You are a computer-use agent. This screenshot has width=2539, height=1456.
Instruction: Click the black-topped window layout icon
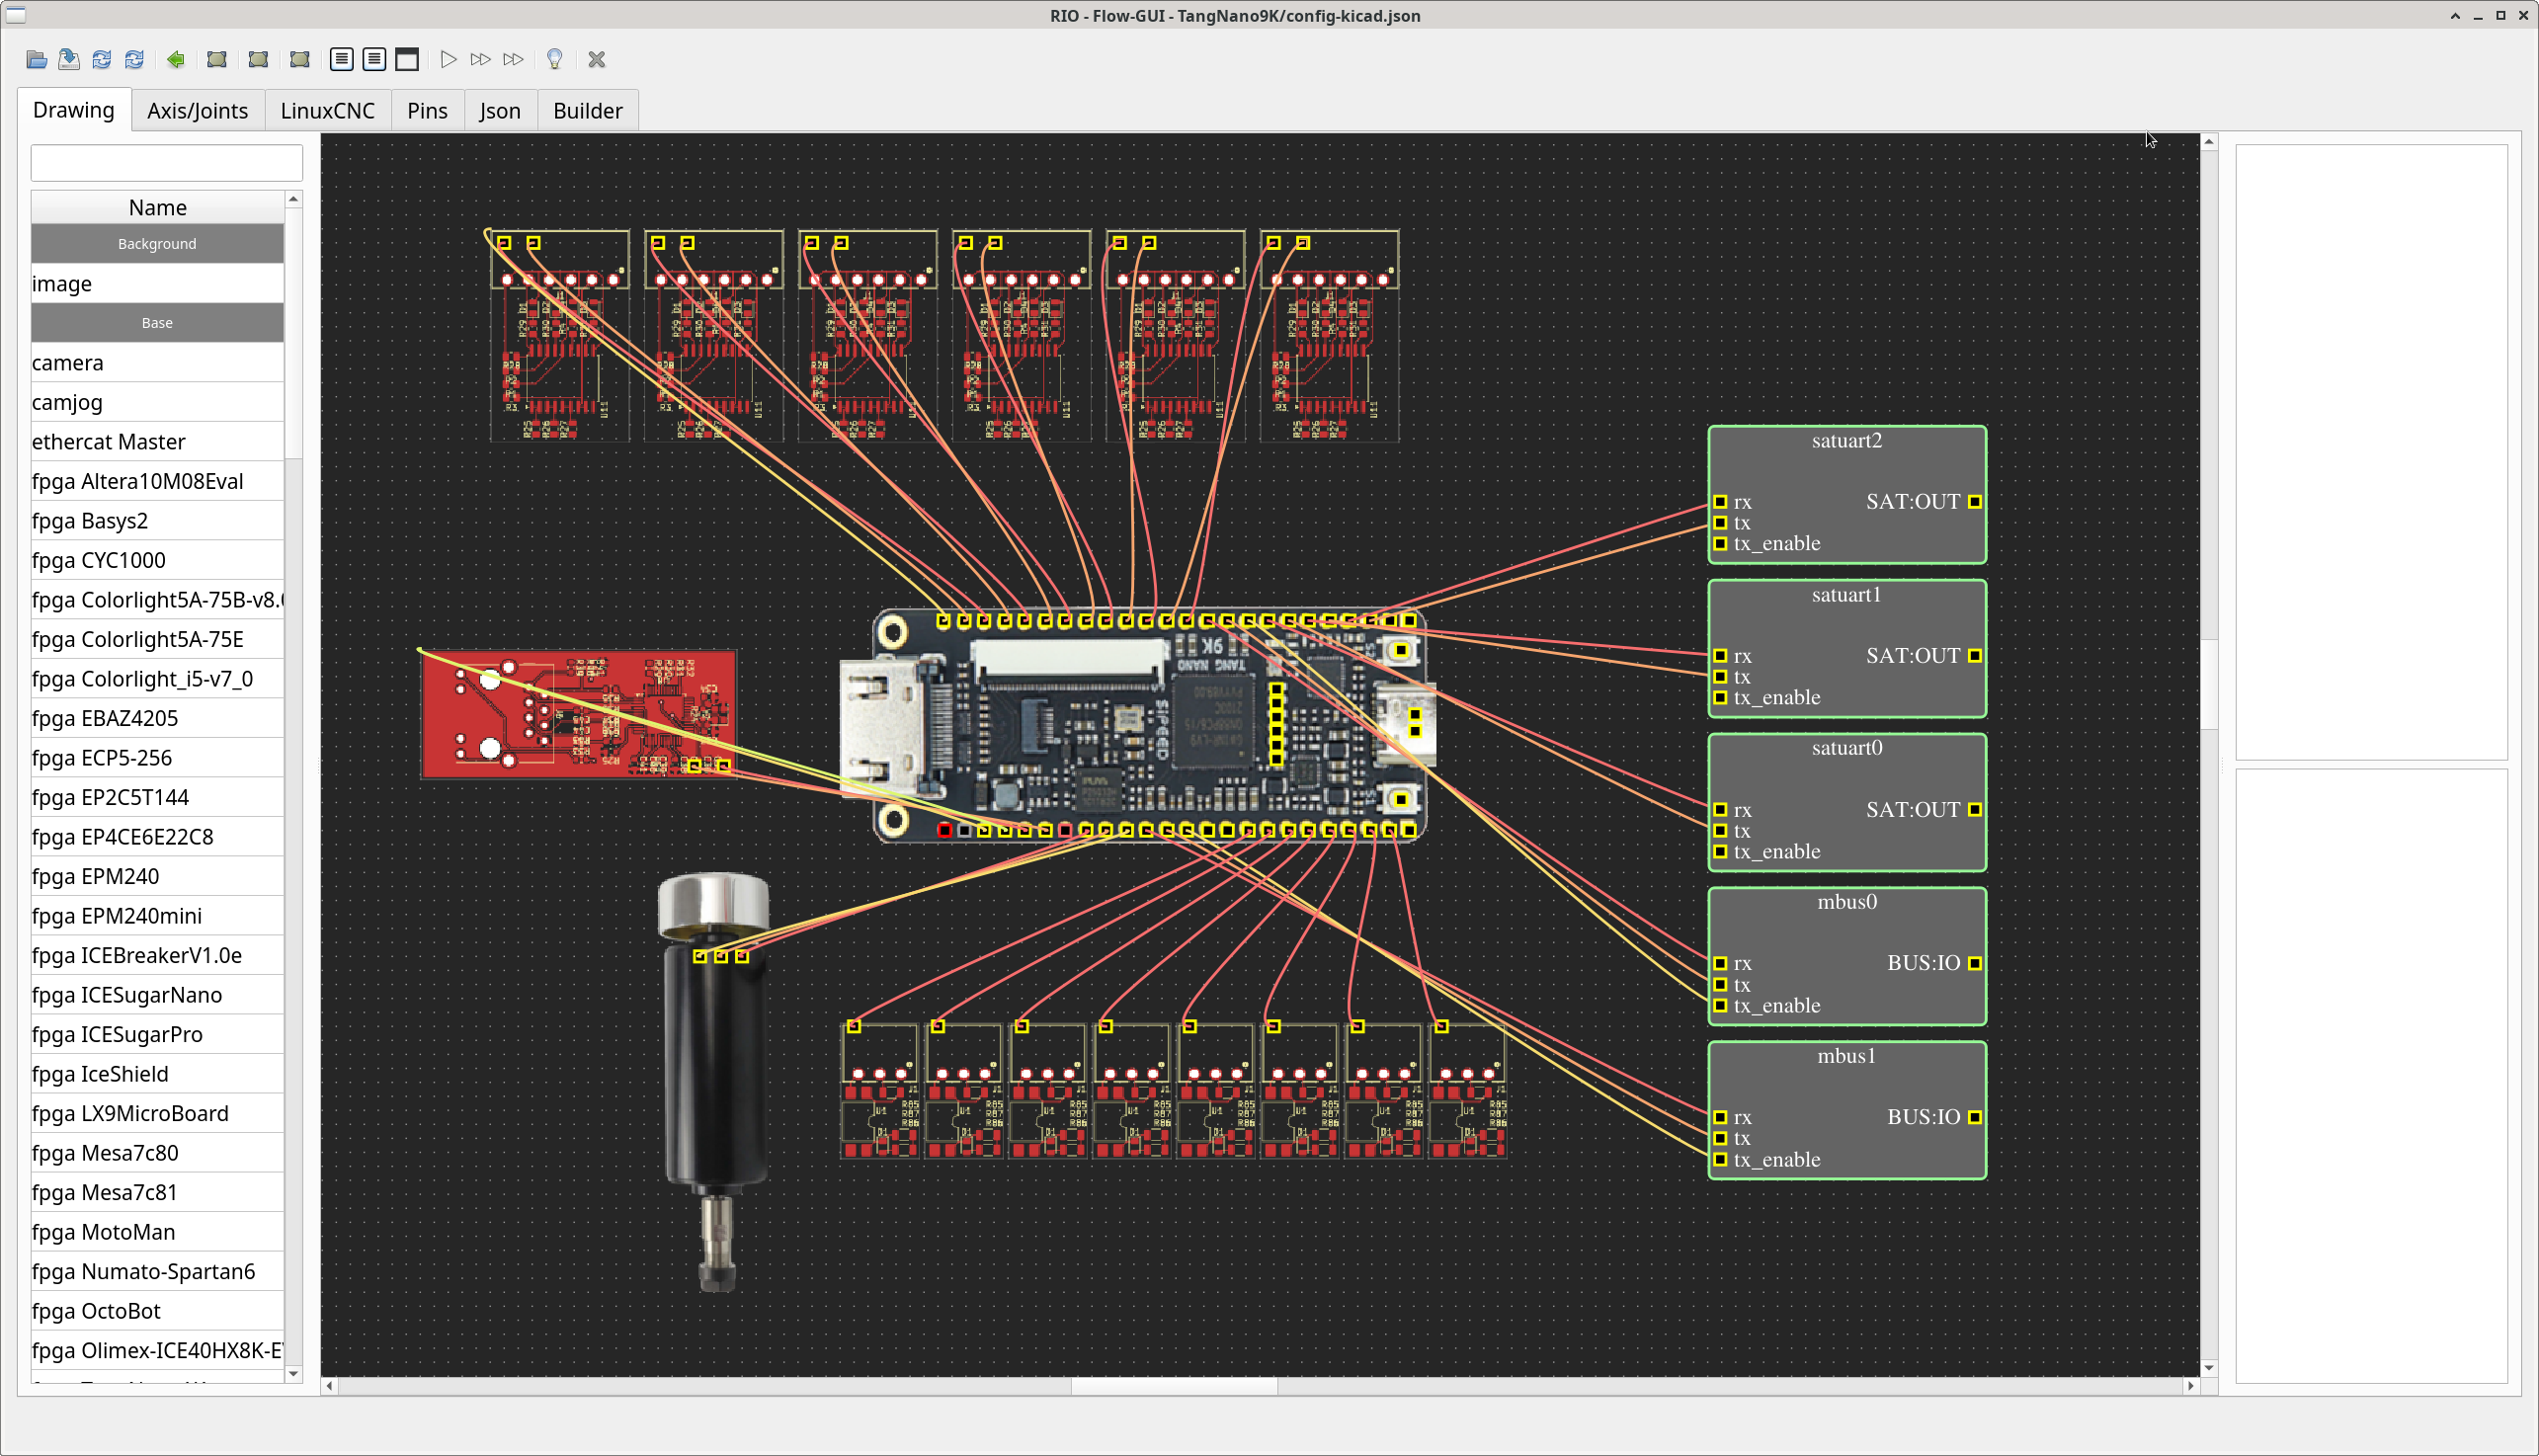pos(407,60)
